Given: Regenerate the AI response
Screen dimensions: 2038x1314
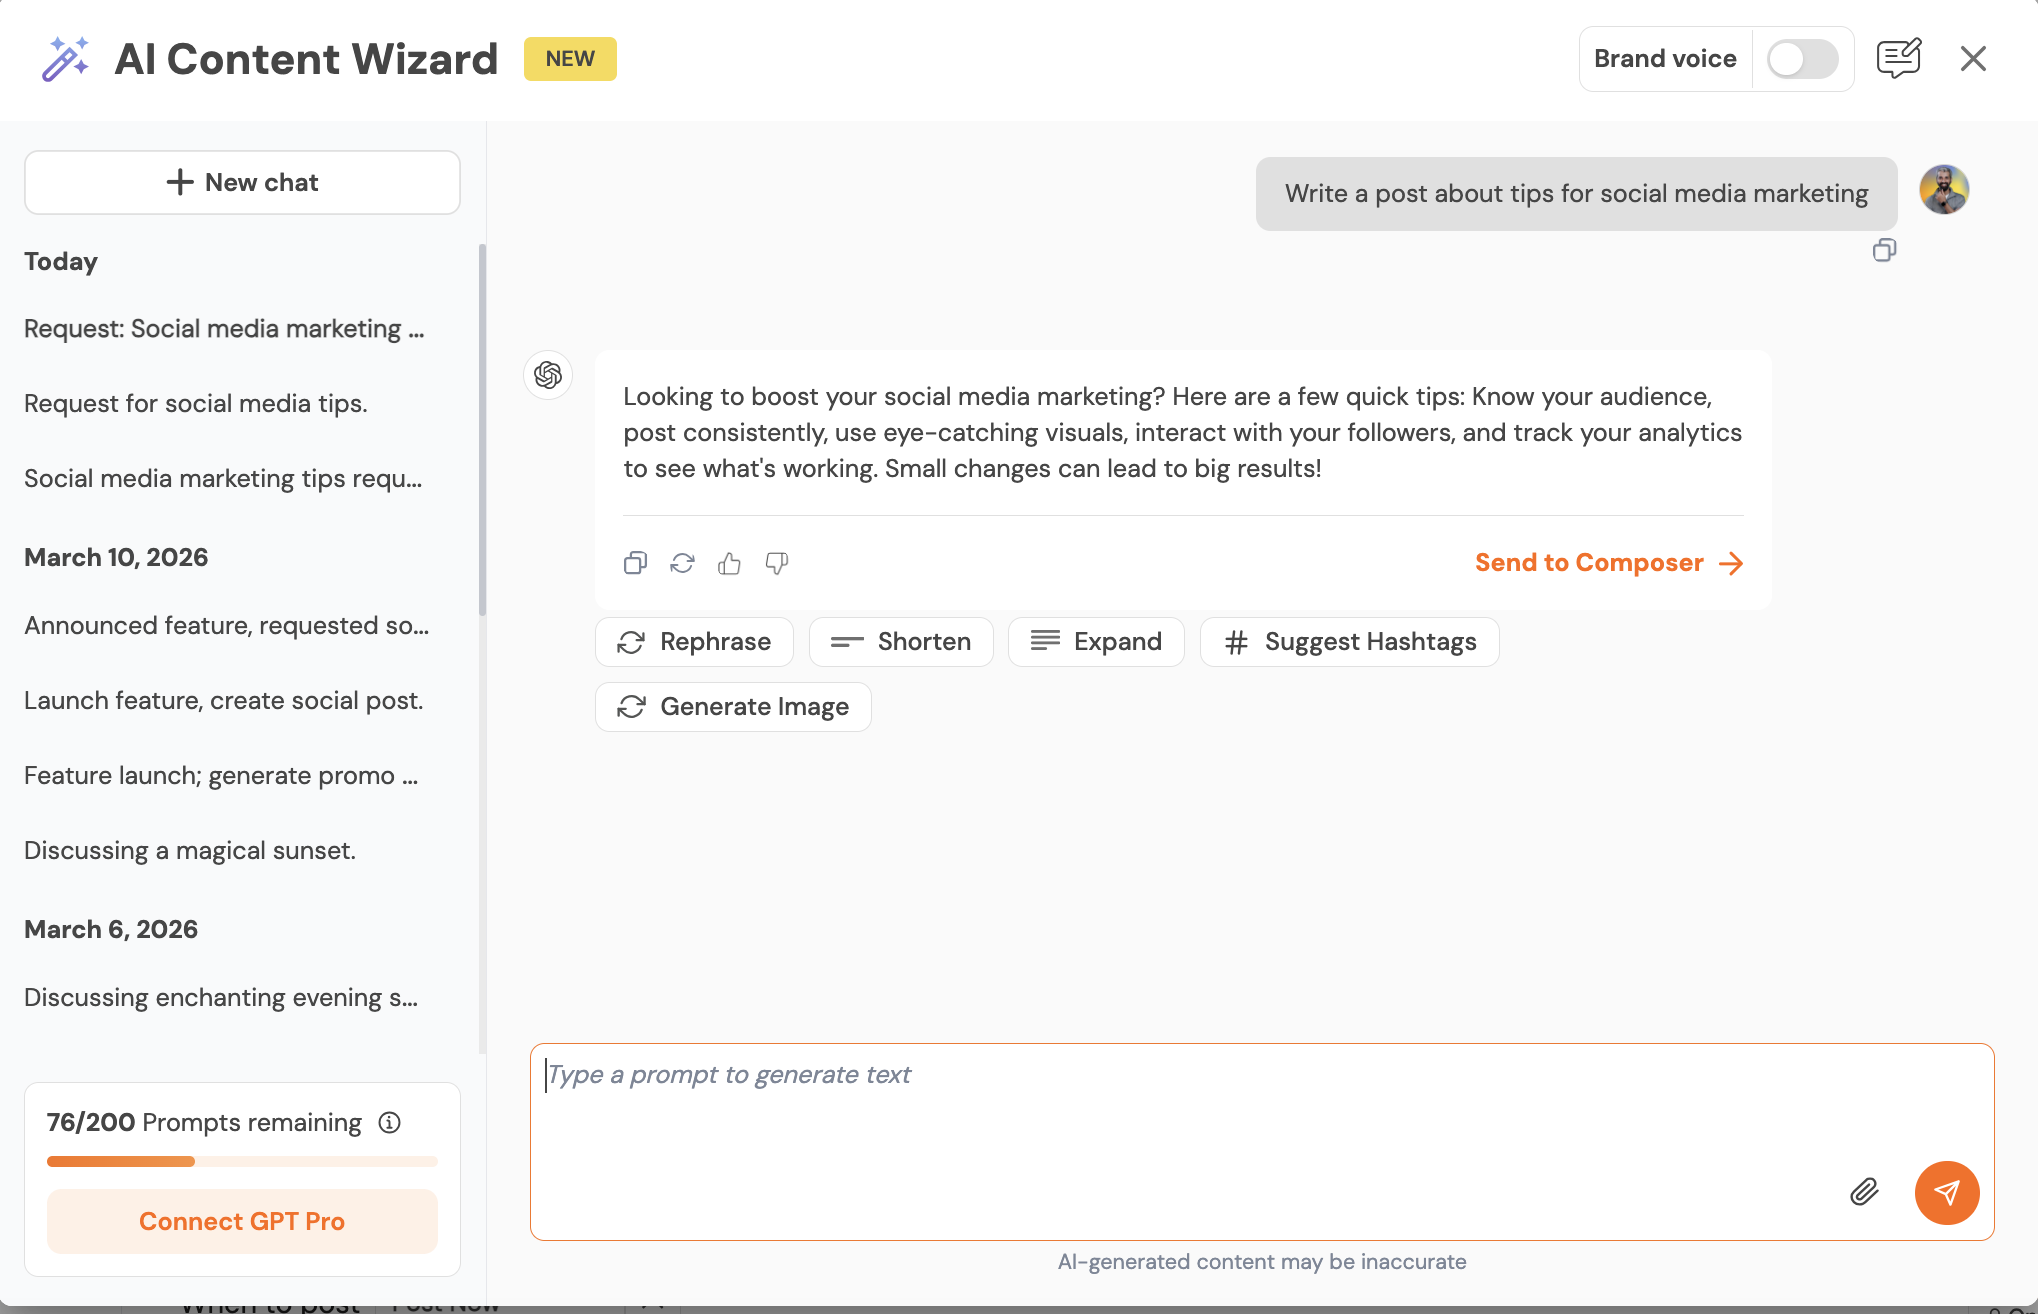Looking at the screenshot, I should pos(682,563).
